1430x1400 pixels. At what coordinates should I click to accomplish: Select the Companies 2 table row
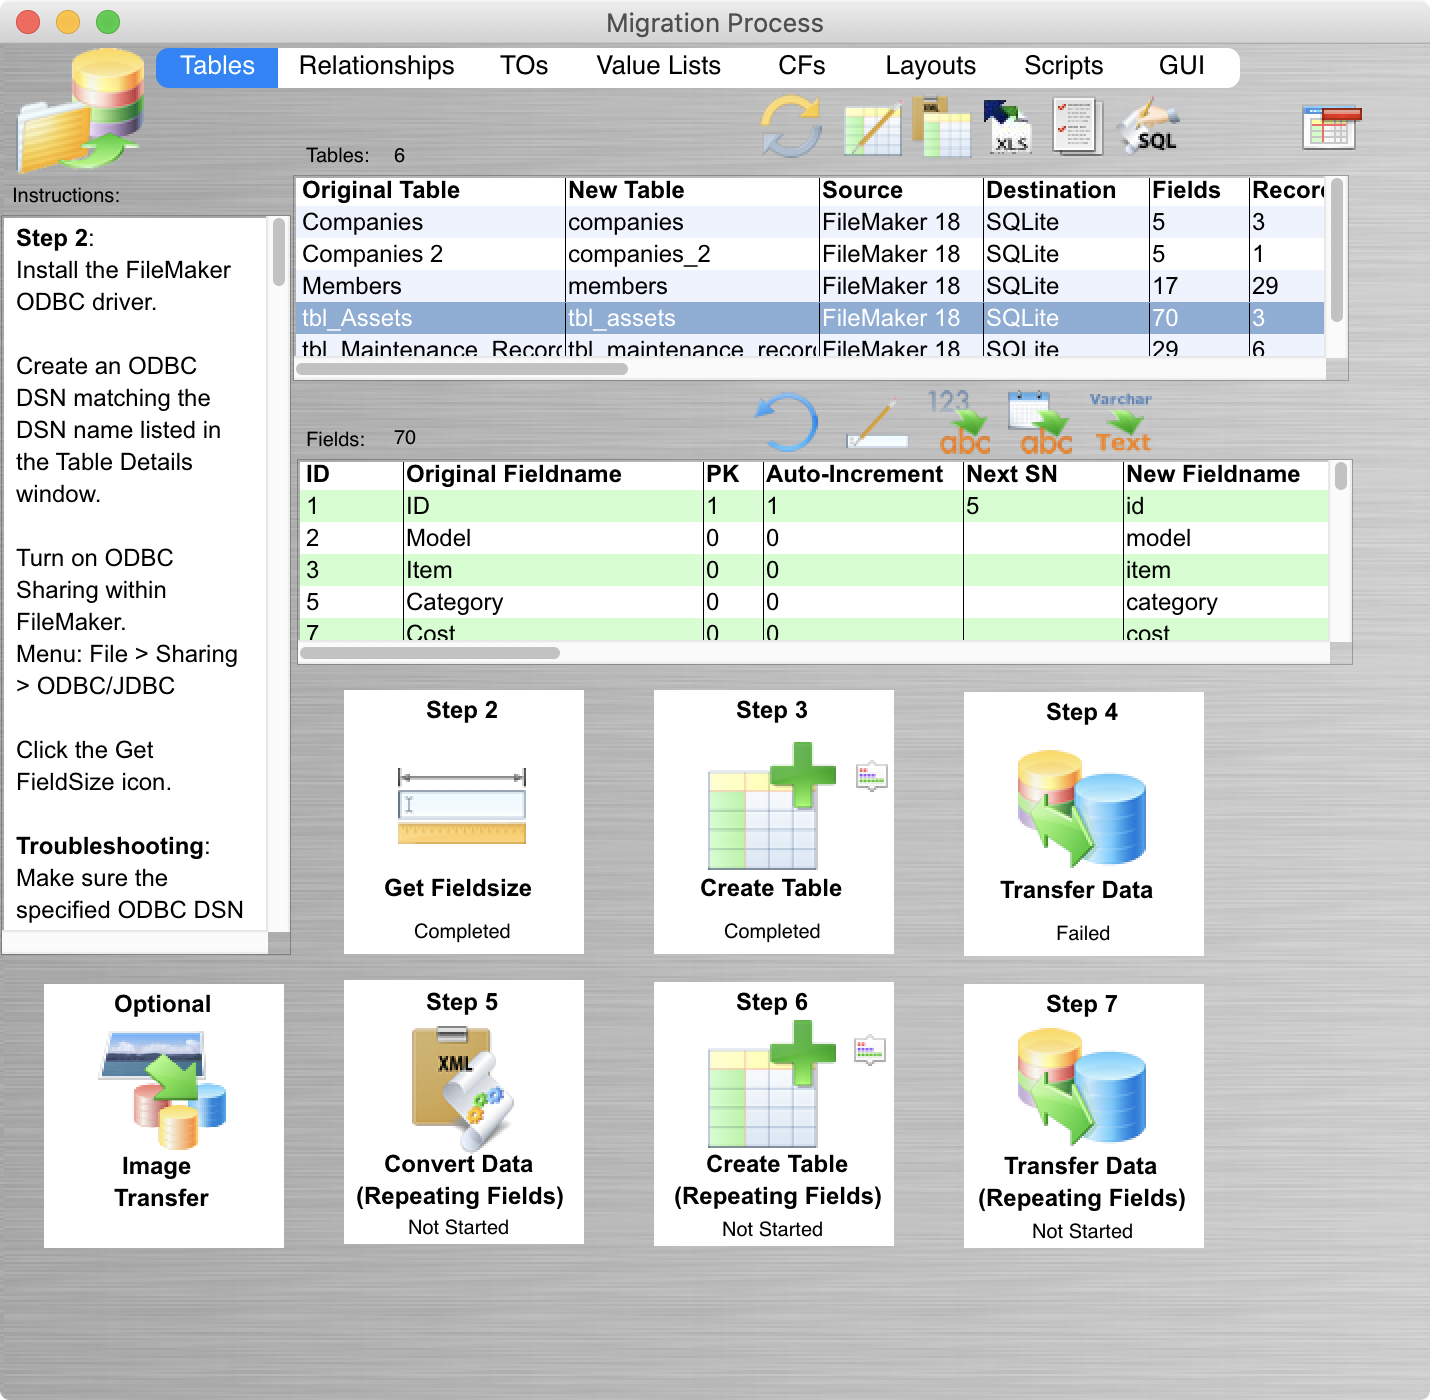click(x=810, y=254)
